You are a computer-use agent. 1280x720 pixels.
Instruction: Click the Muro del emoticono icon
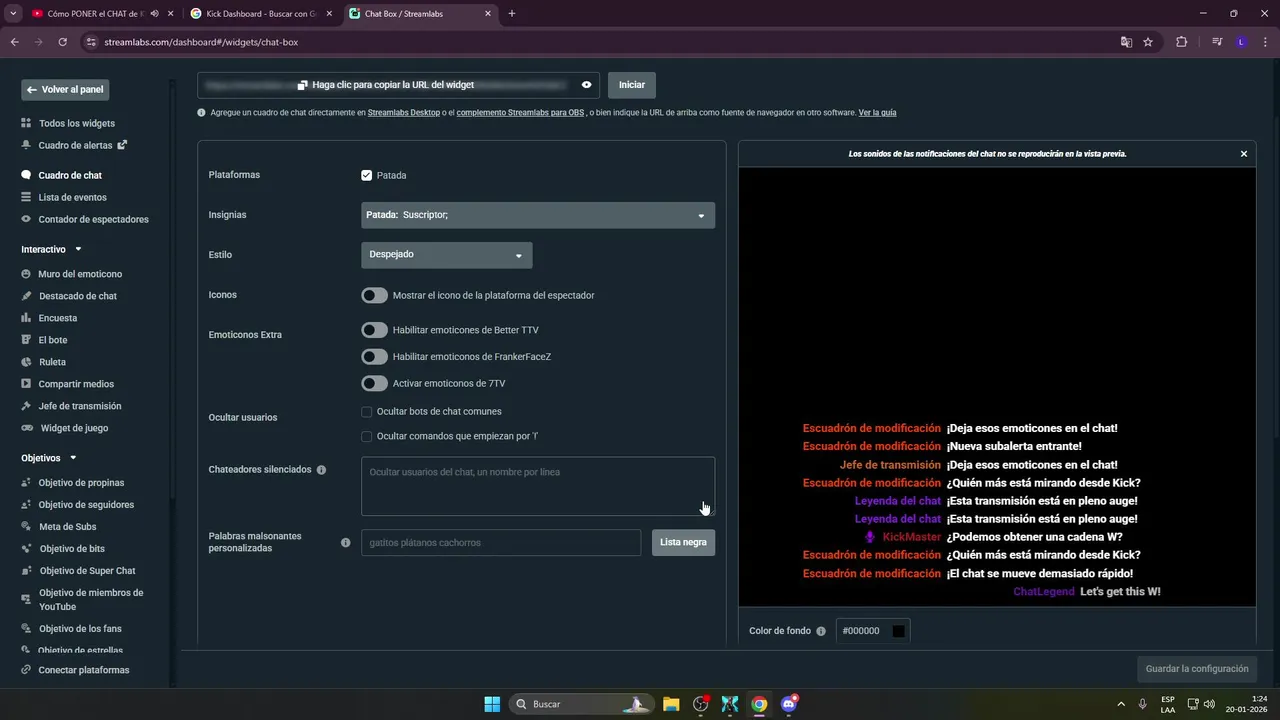coord(26,274)
